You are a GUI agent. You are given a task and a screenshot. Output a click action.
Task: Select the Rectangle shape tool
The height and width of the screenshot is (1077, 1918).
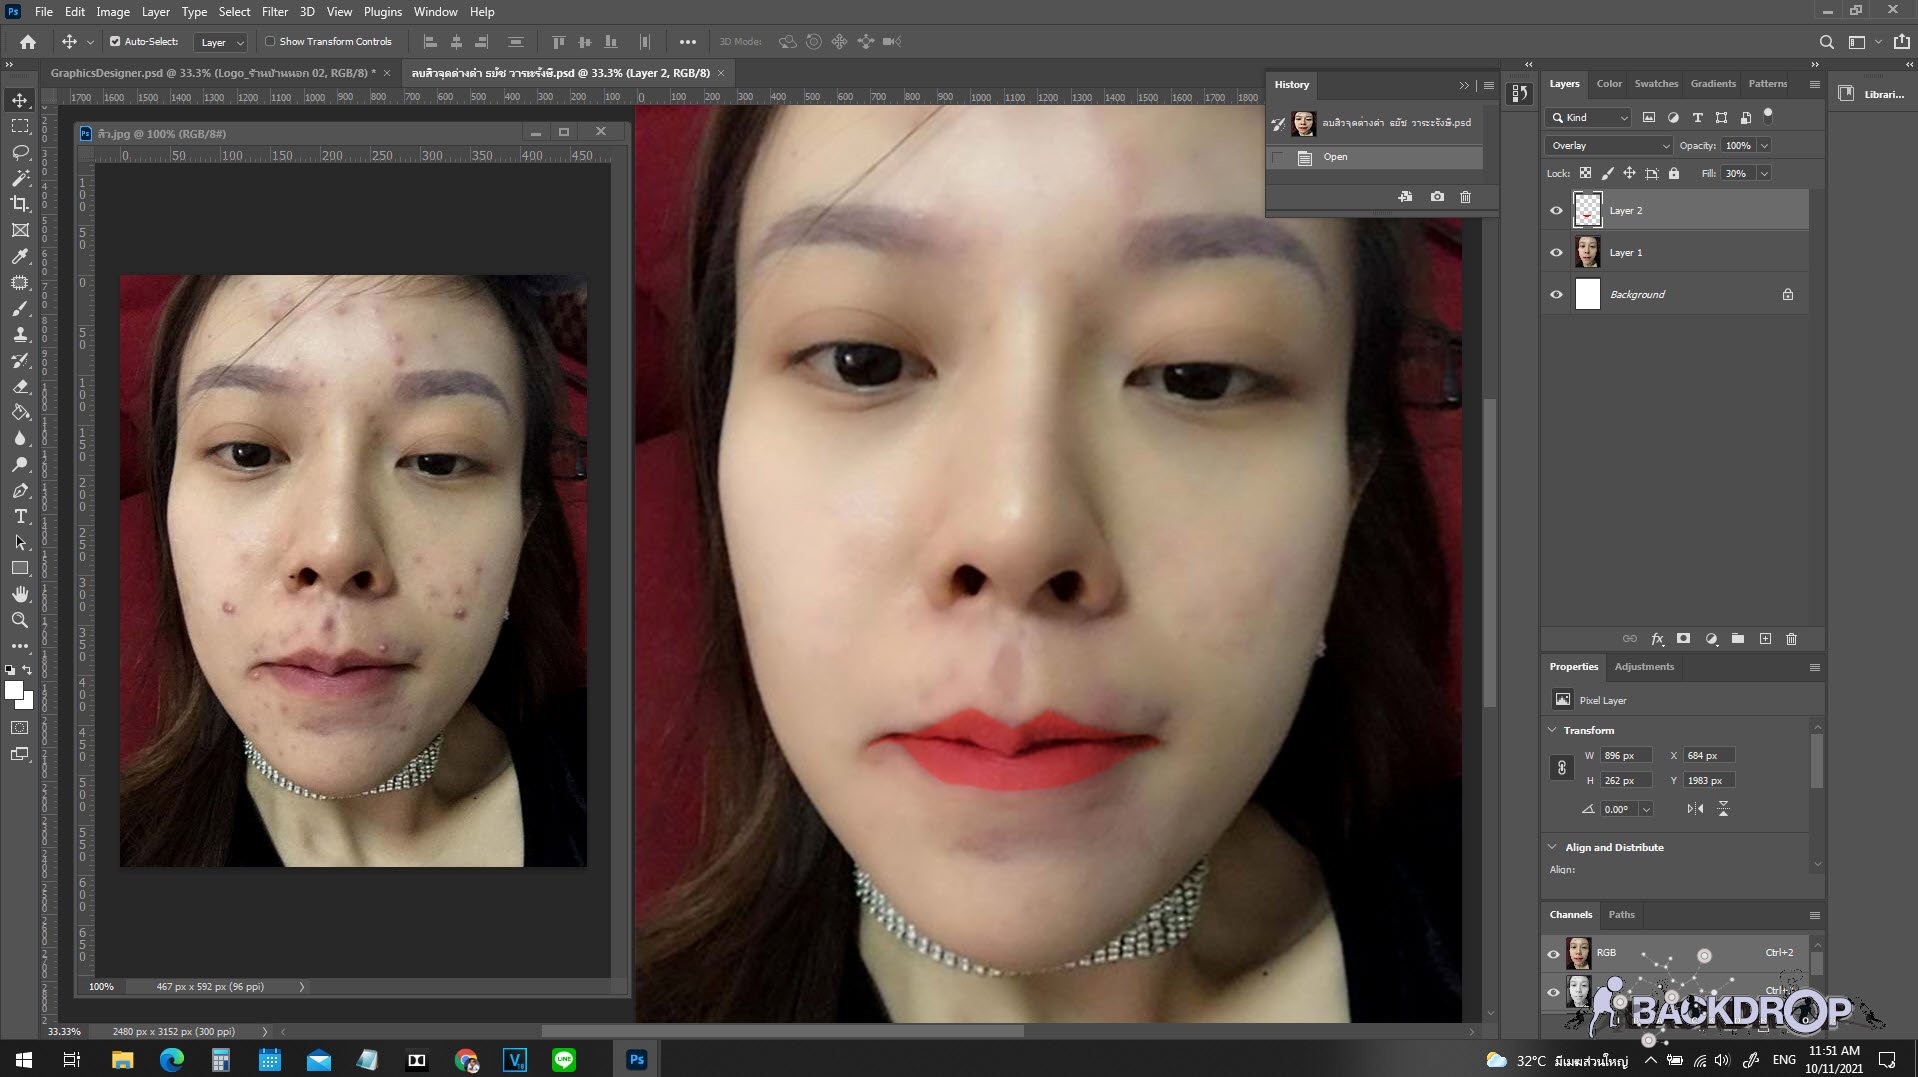click(20, 568)
